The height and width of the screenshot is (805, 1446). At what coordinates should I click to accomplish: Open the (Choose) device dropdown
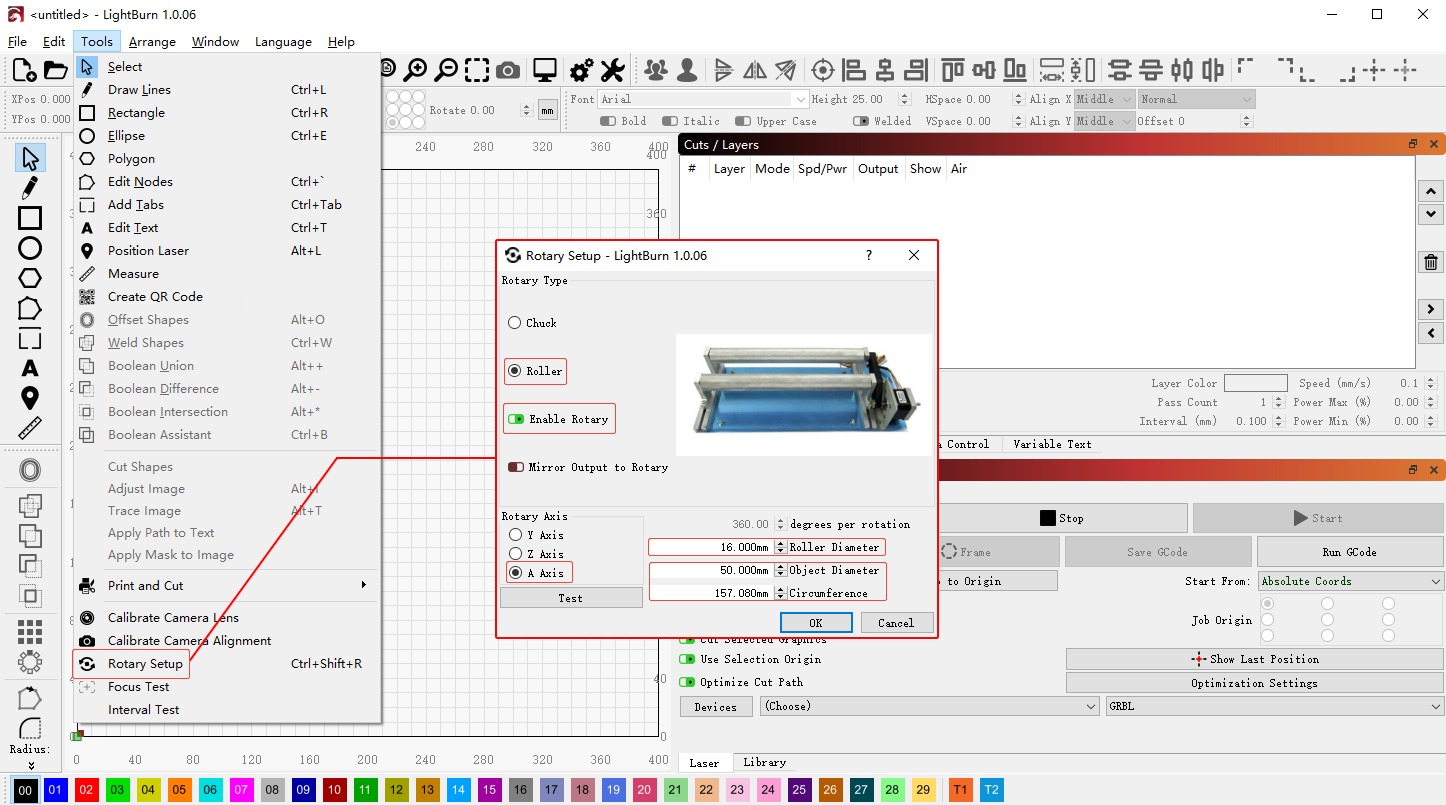point(929,706)
